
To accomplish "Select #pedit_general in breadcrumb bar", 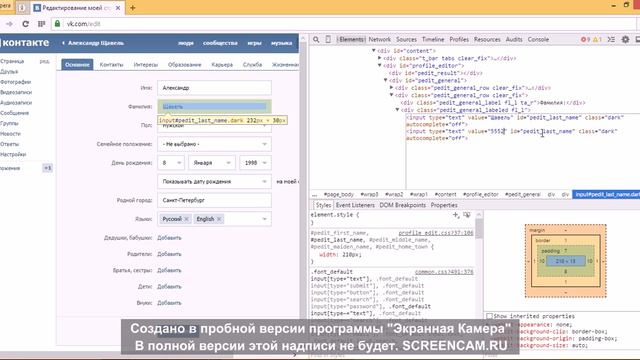I will (522, 195).
